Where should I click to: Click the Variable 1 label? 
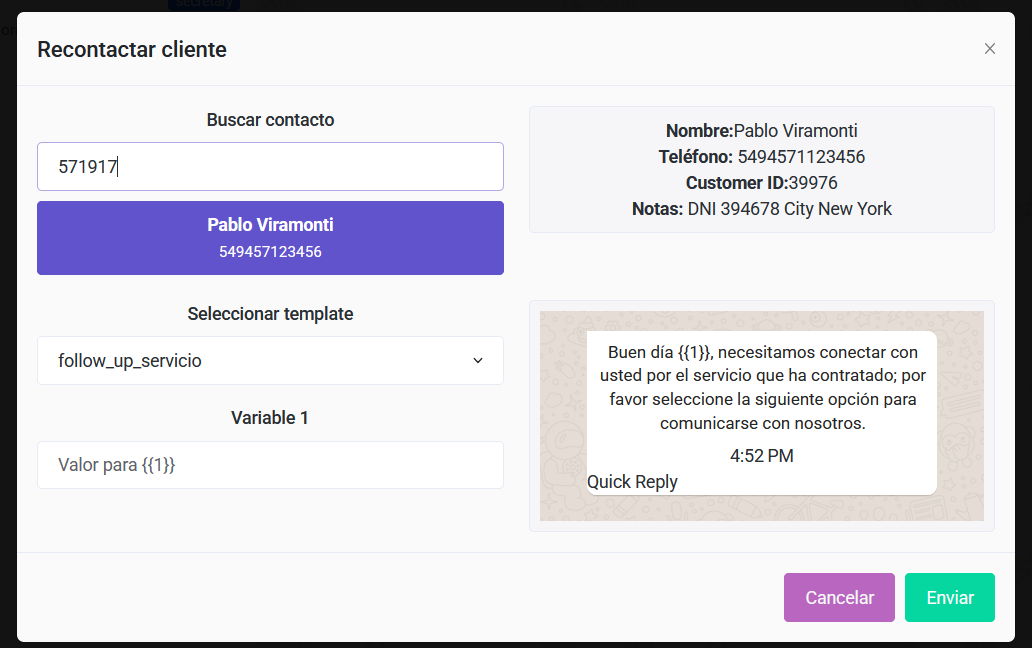coord(270,418)
